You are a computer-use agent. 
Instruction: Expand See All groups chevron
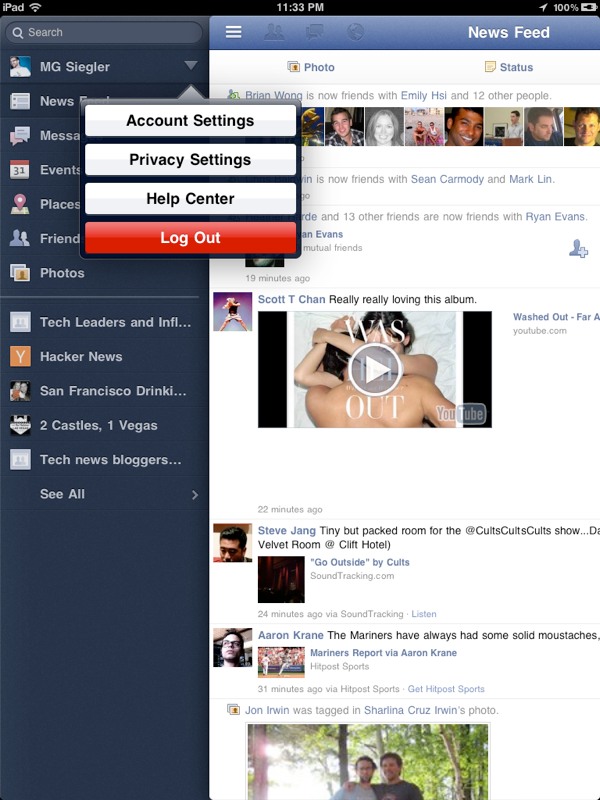tap(195, 494)
